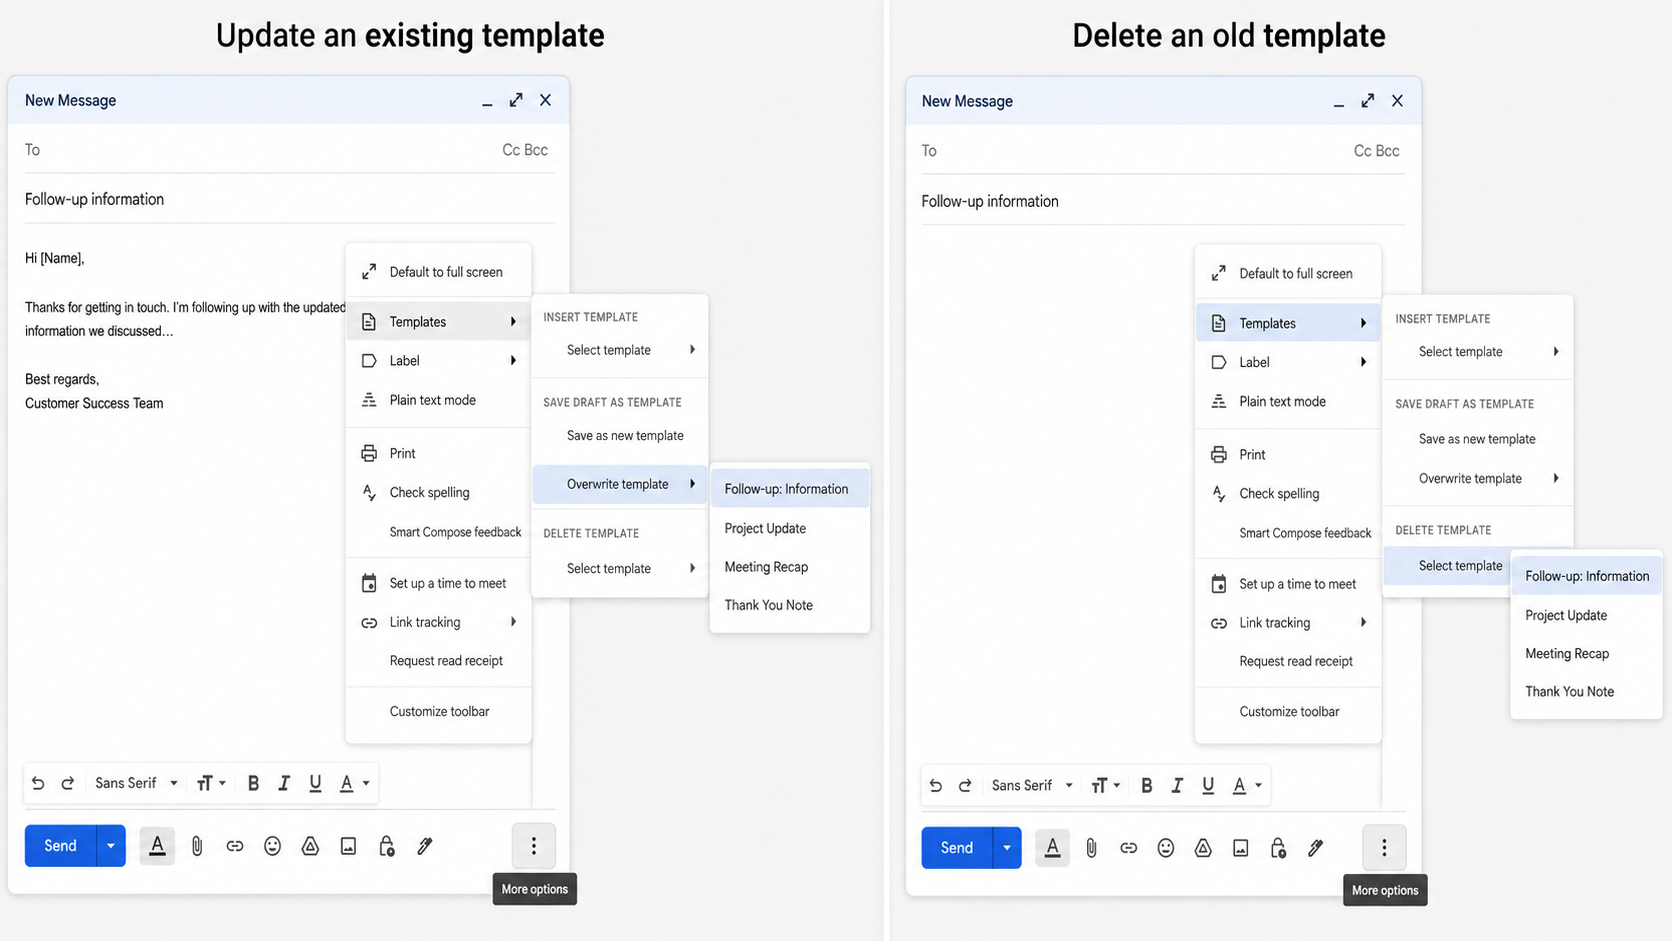Choose Meeting Recap in right delete list
Screen dimensions: 1672x941
[1586, 654]
